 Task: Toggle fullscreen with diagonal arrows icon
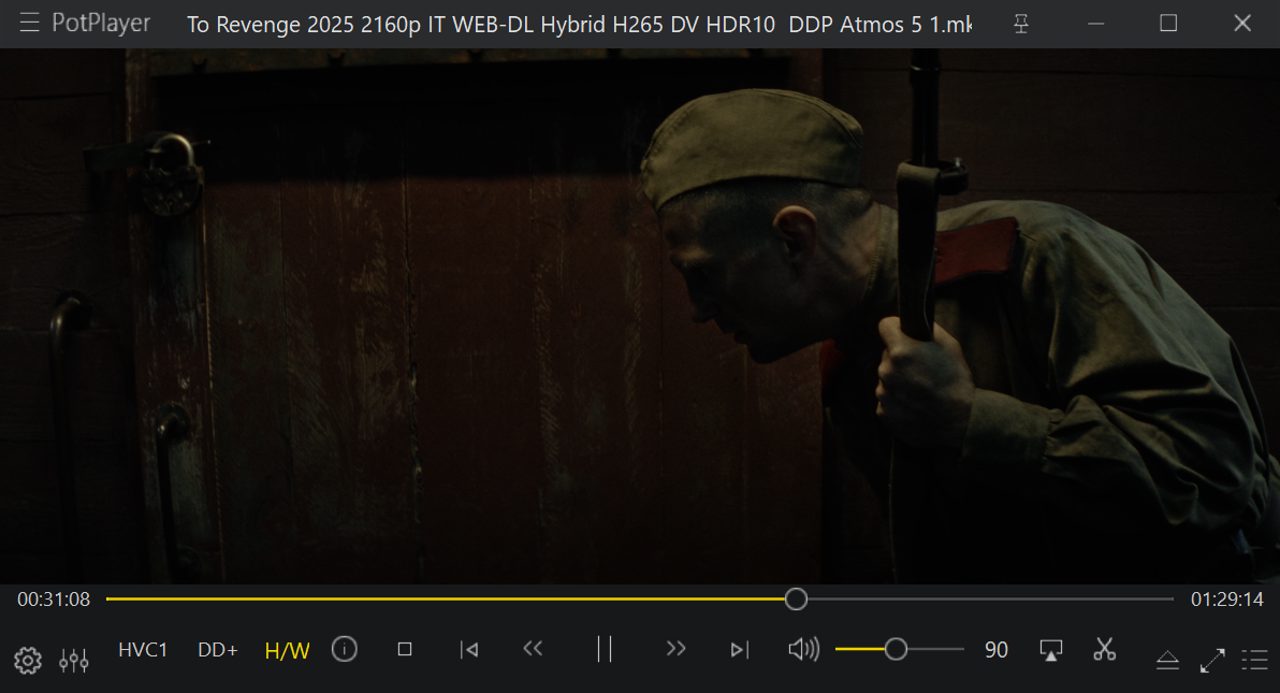click(x=1212, y=660)
